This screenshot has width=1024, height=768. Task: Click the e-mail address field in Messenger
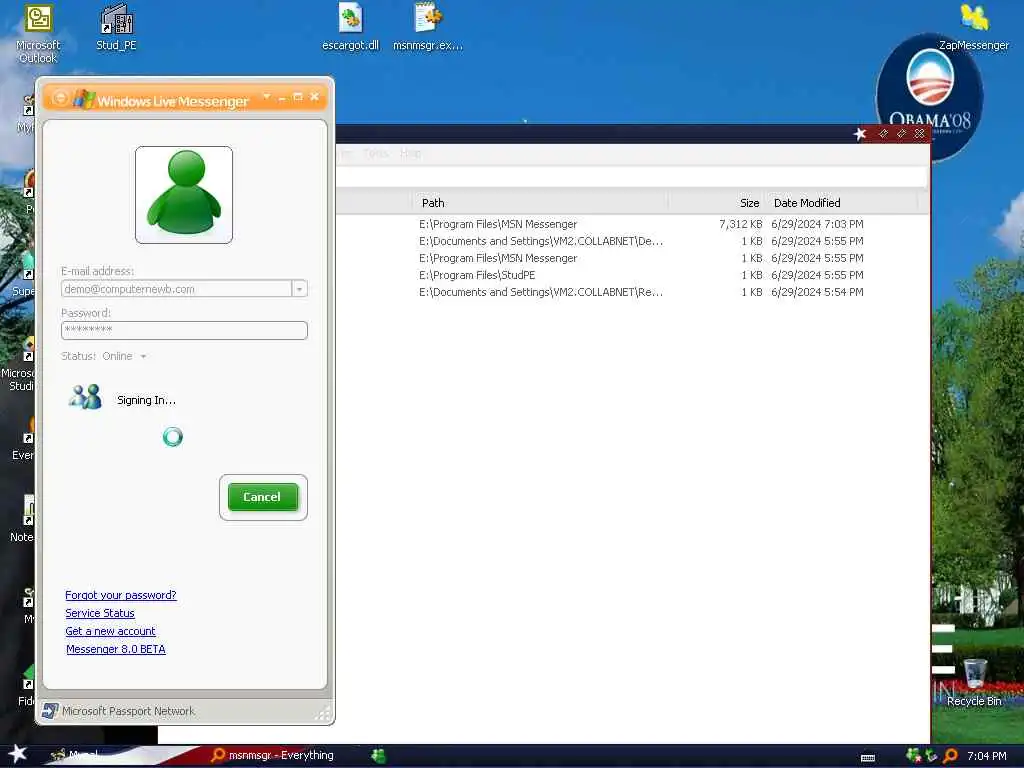coord(176,289)
